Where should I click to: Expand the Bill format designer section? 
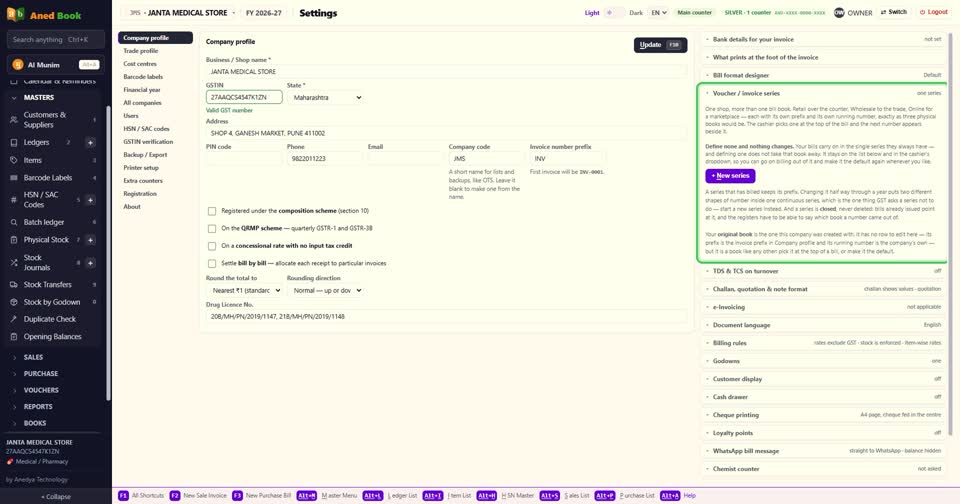click(824, 75)
